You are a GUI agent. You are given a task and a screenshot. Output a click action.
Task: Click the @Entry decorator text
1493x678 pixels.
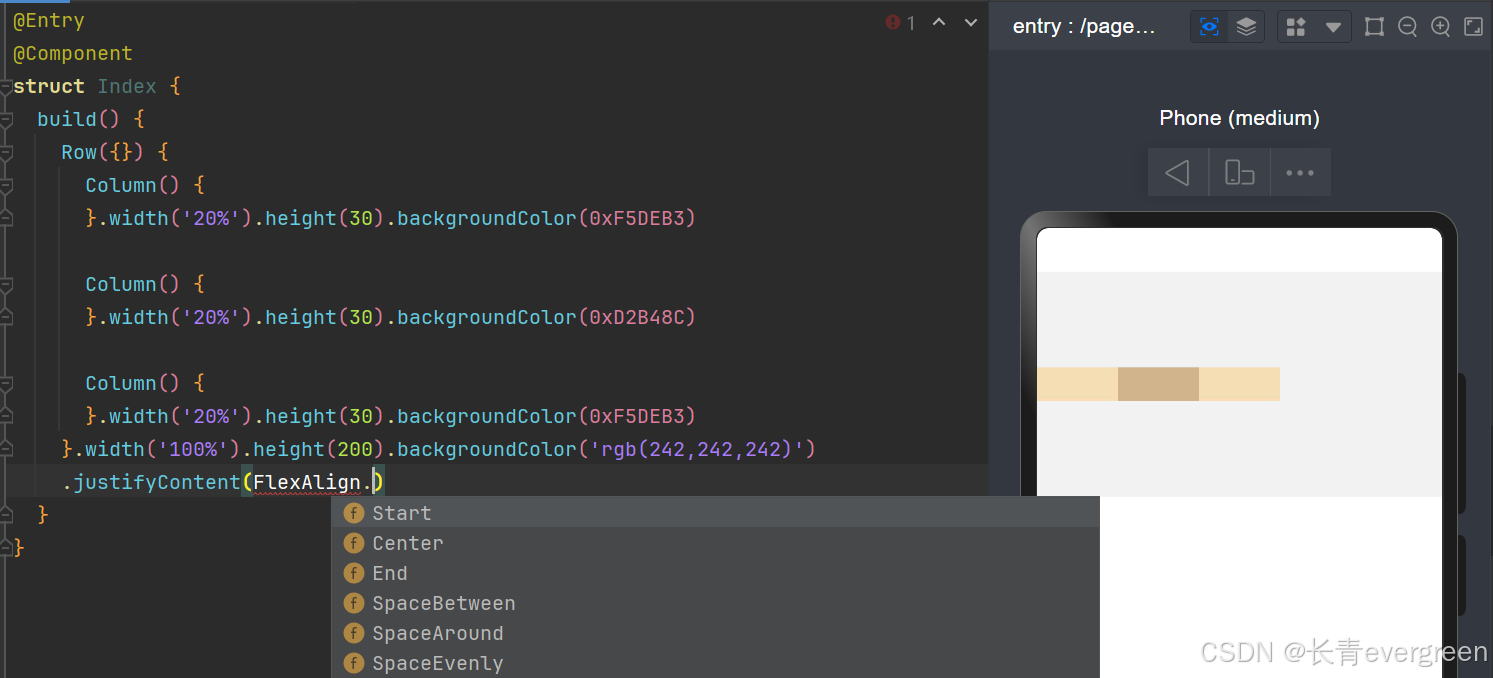(x=49, y=20)
